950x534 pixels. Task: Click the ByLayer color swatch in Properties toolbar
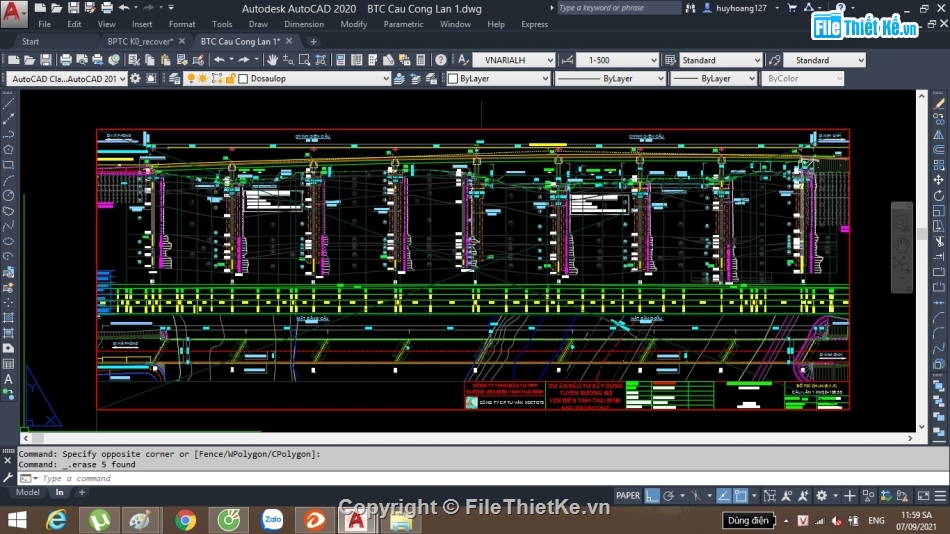[x=453, y=79]
